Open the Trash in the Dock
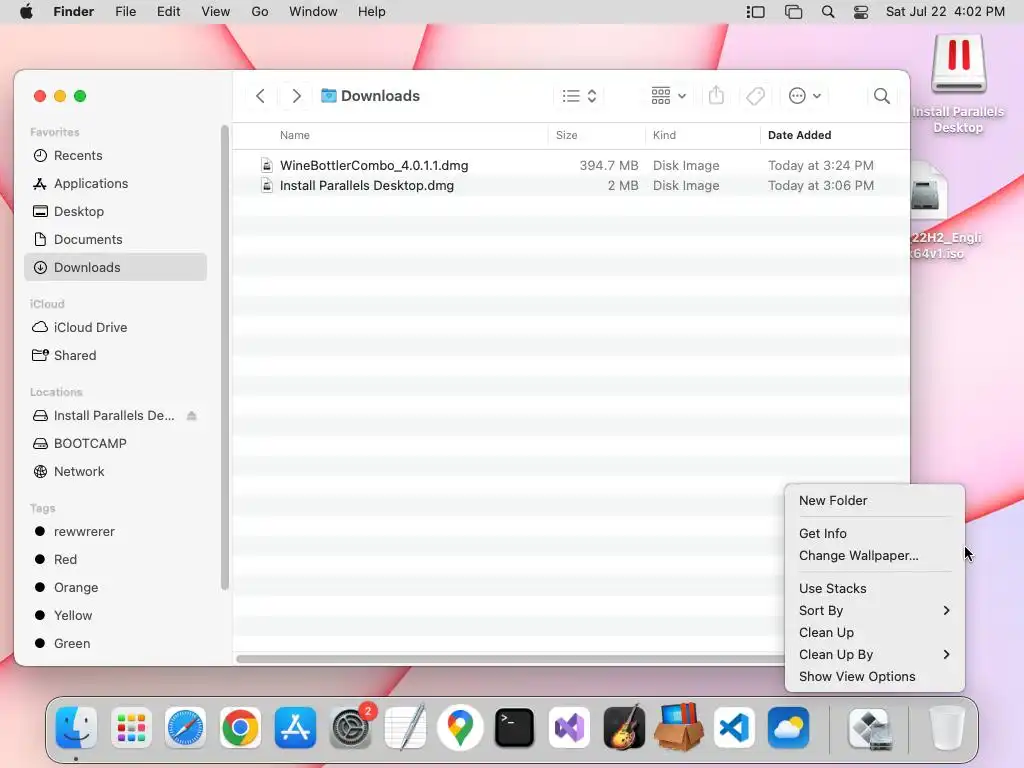Screen dimensions: 1024x768 [947, 728]
